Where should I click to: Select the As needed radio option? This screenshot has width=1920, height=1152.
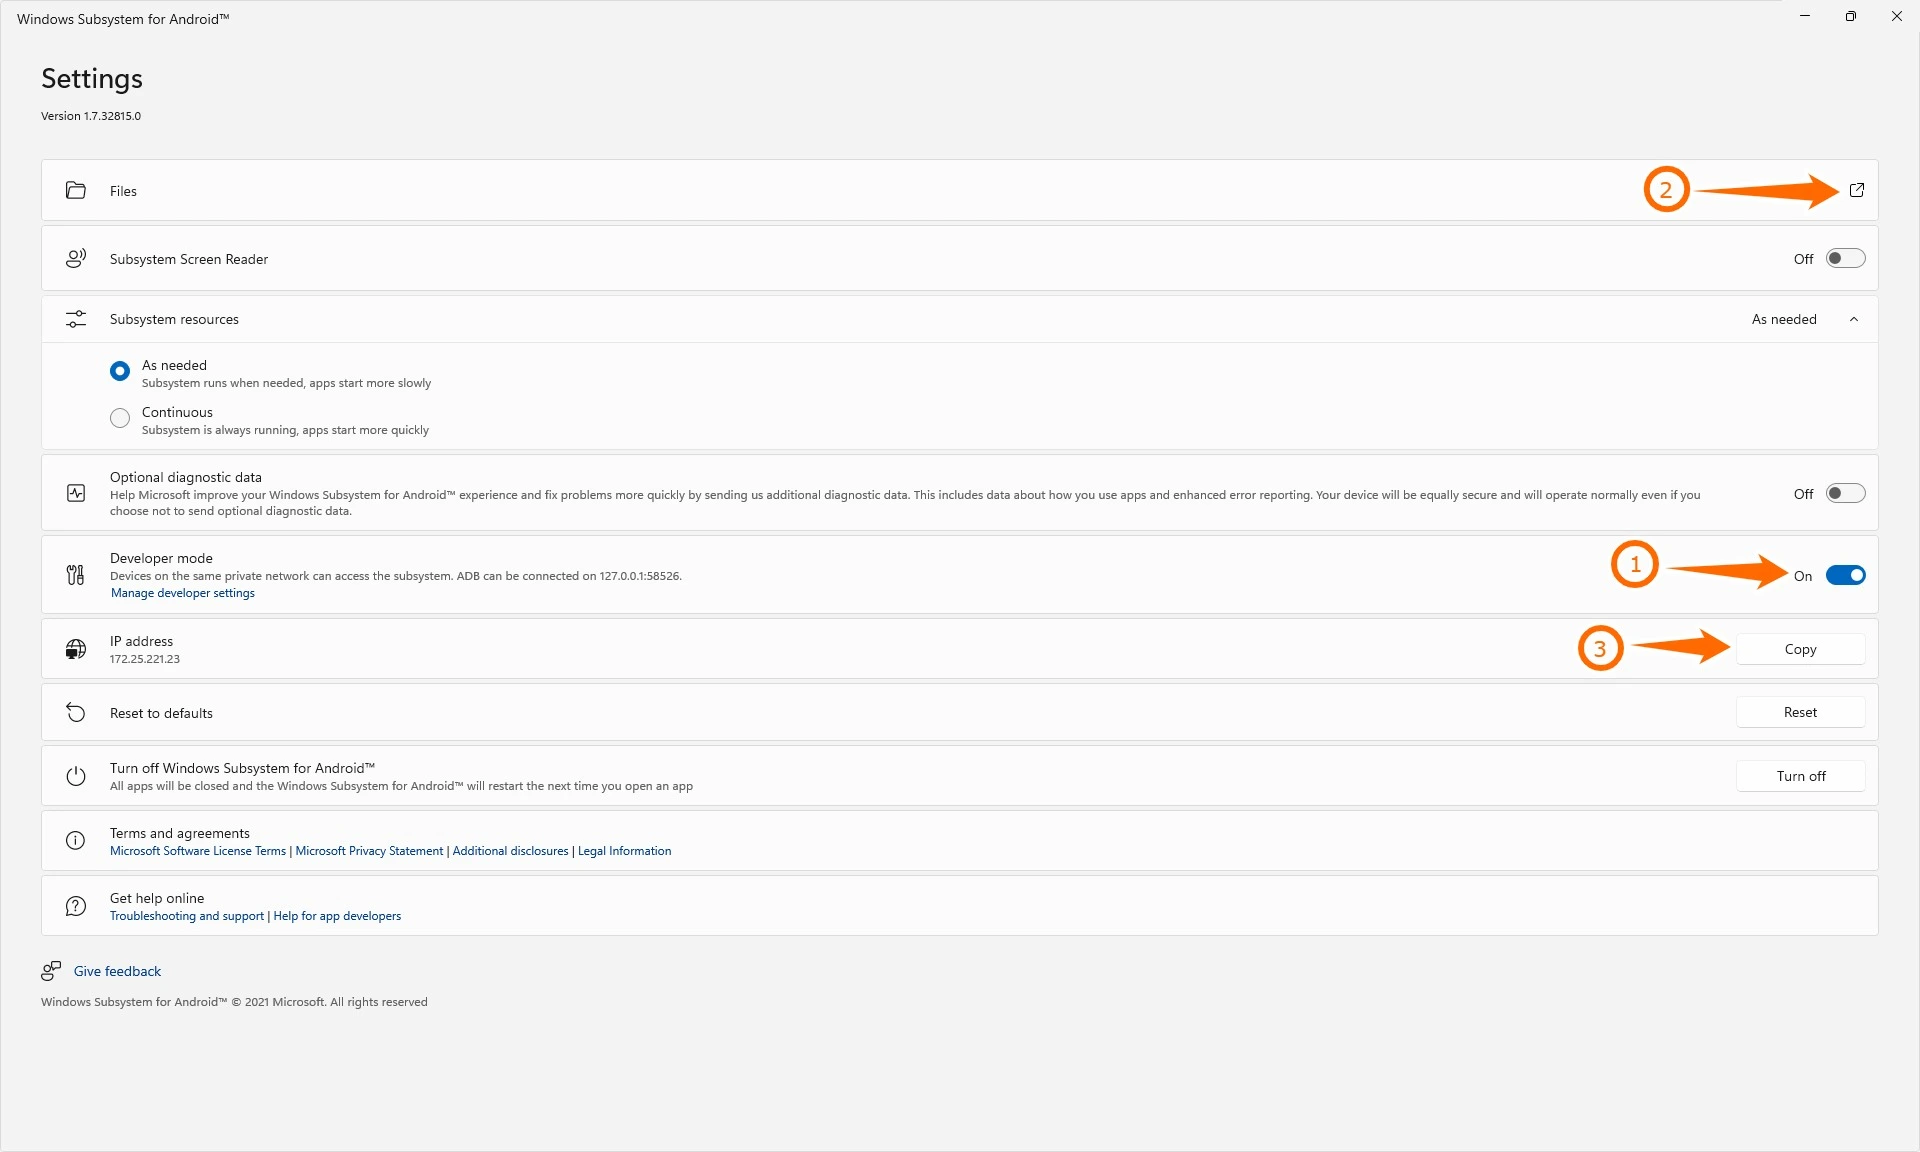point(120,371)
